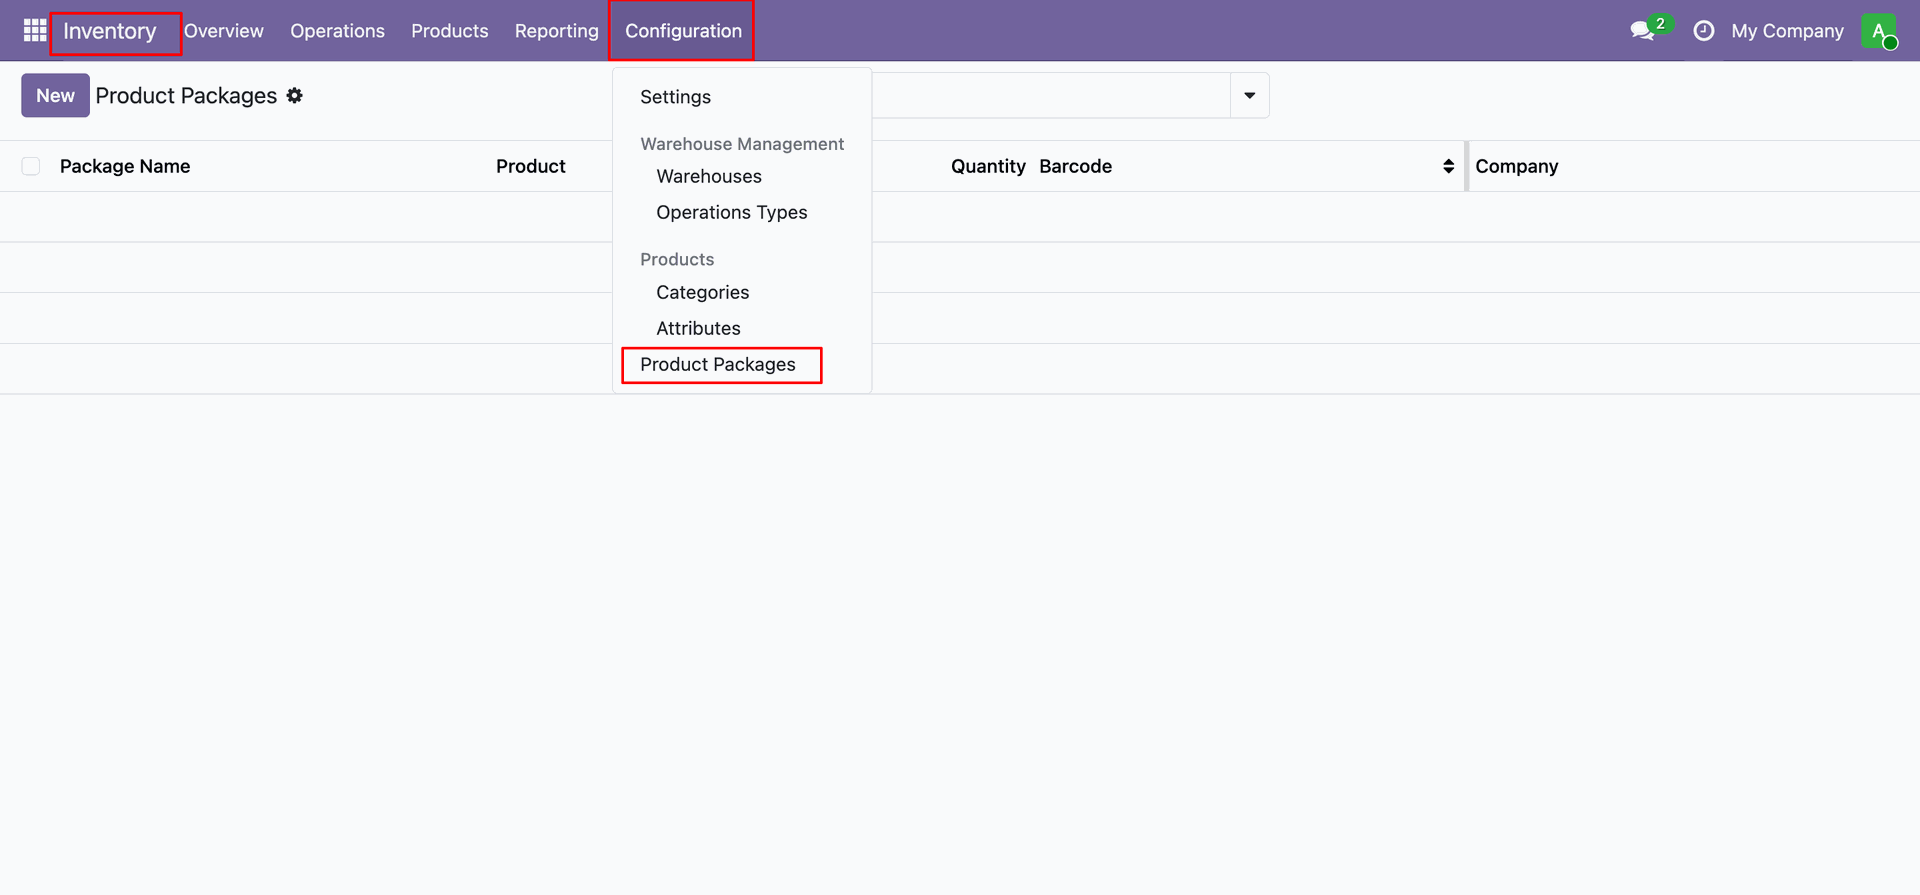
Task: Open the user avatar menu
Action: 1879,31
